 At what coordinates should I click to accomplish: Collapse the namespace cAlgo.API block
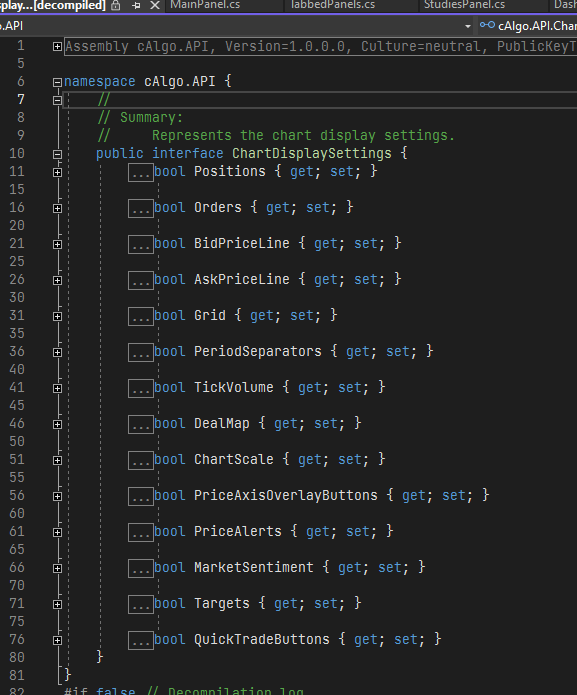click(x=57, y=82)
